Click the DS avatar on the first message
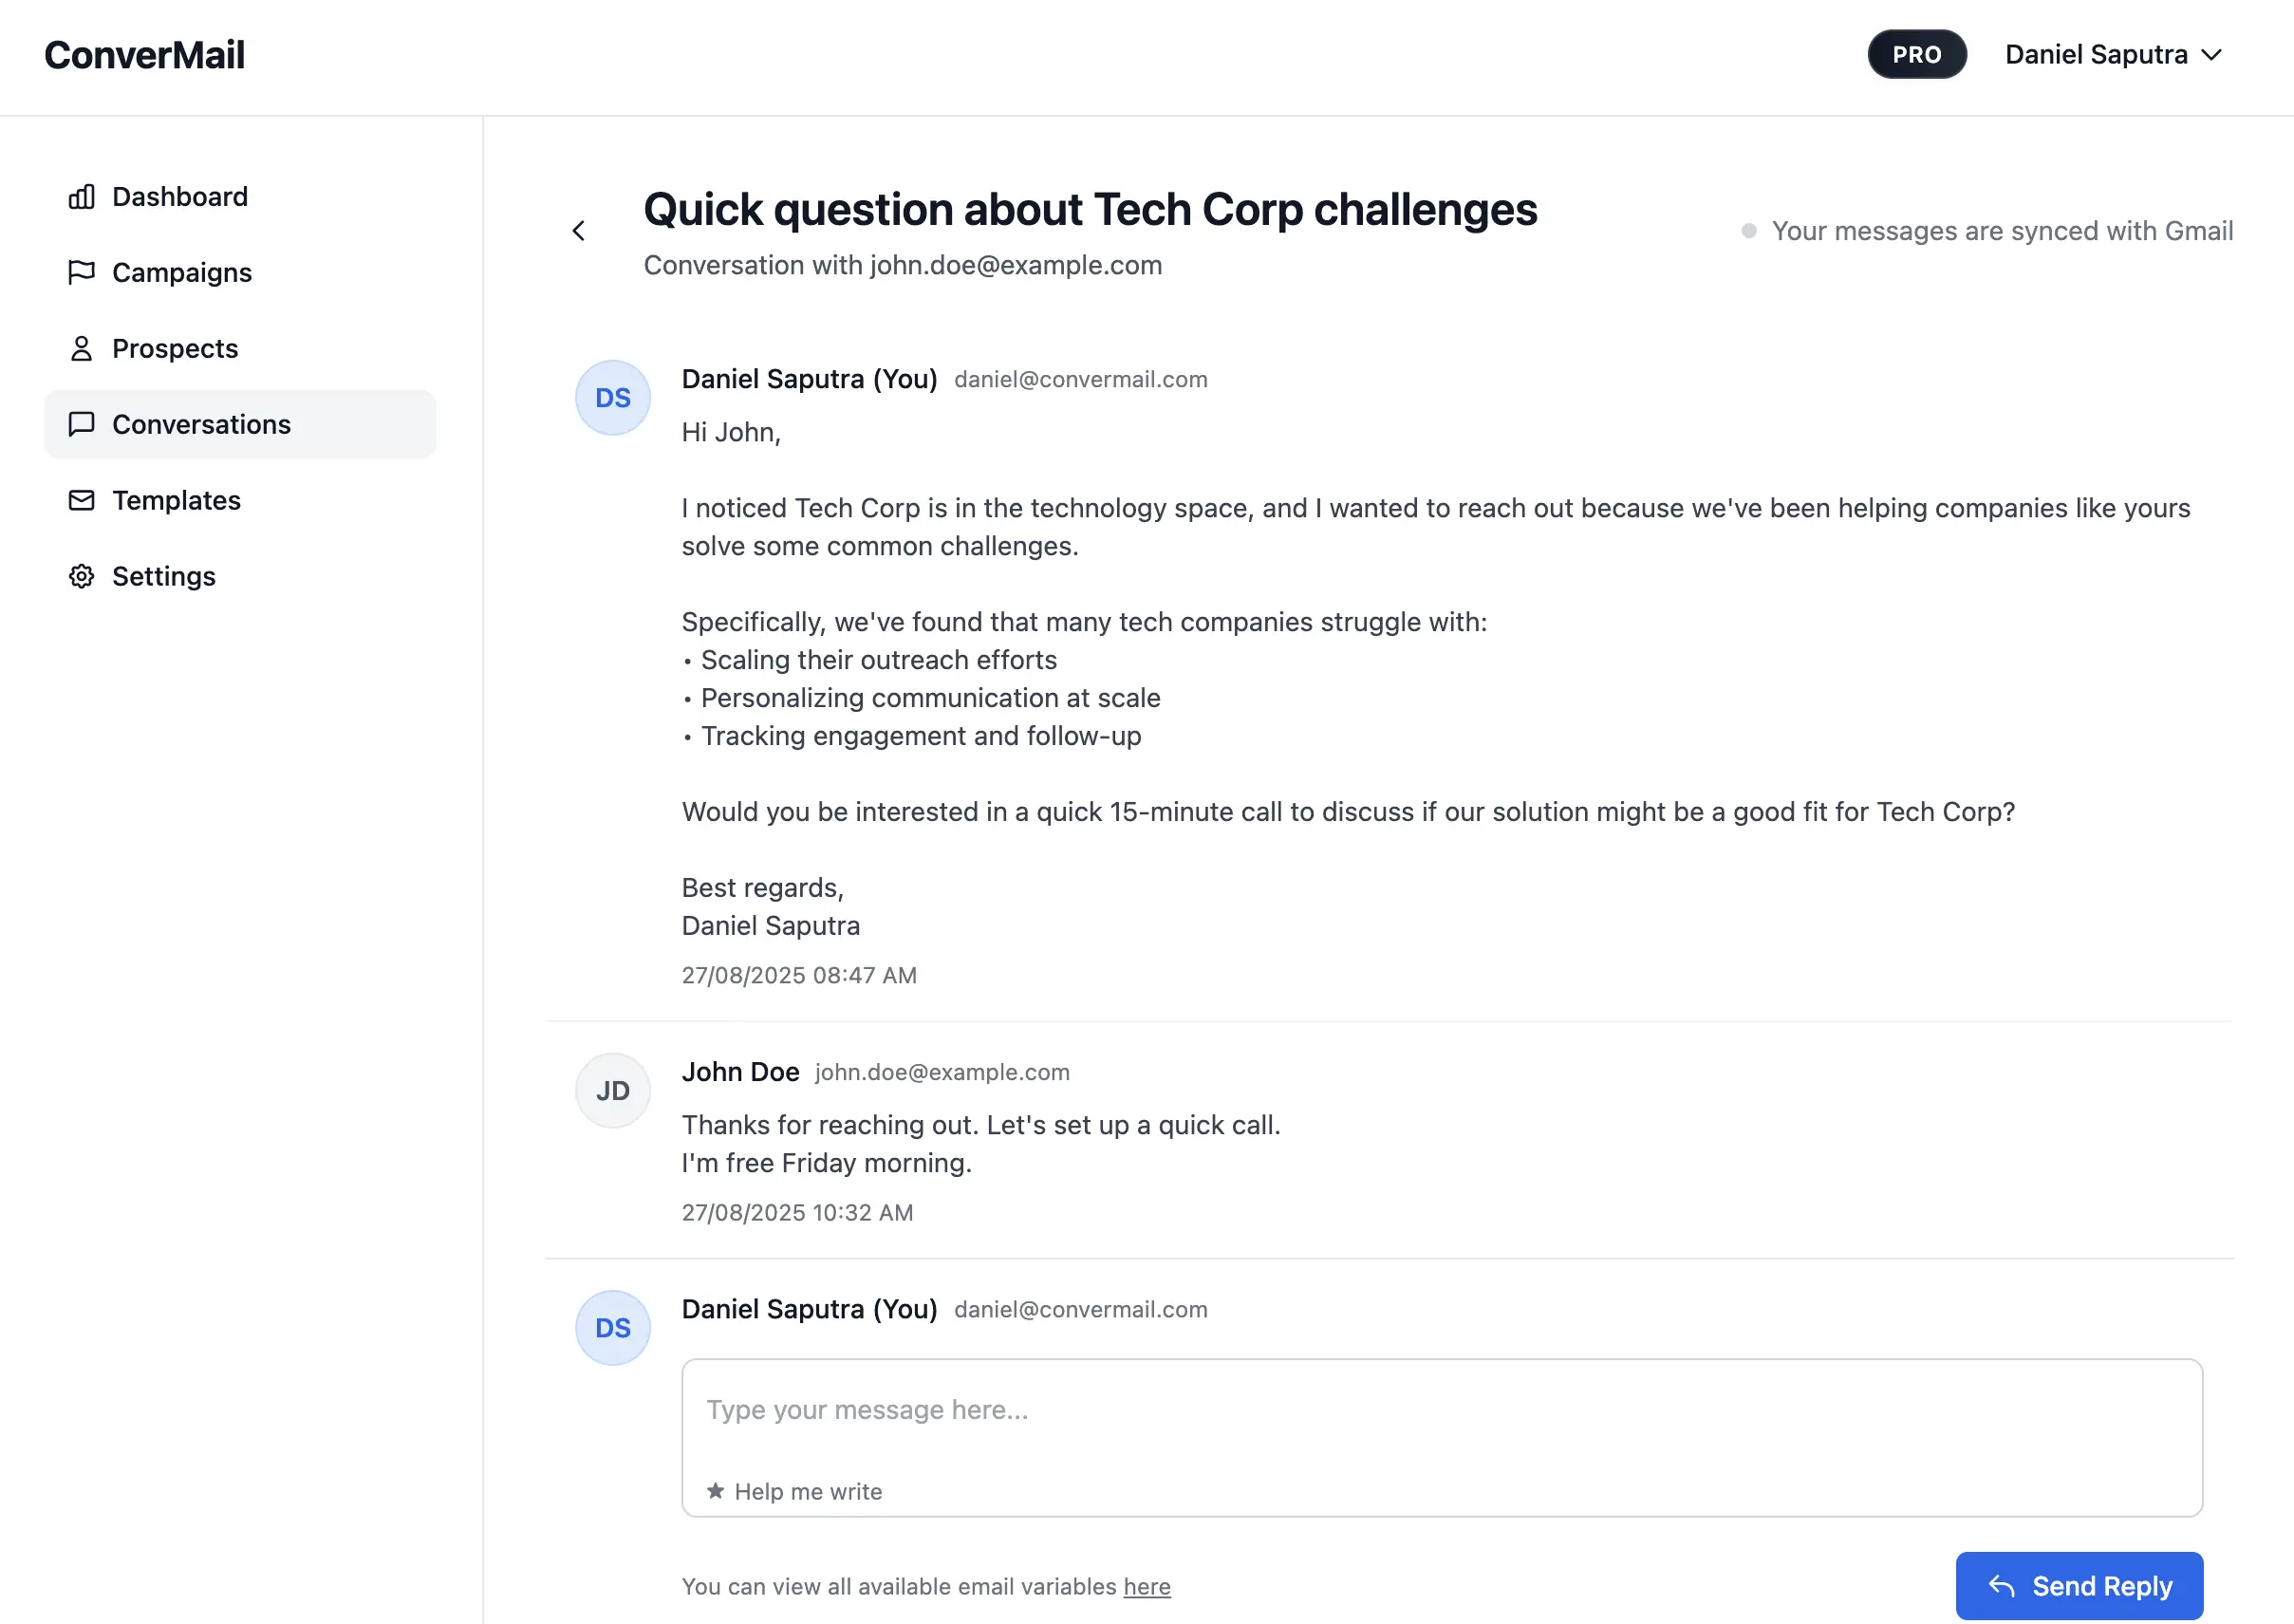The width and height of the screenshot is (2294, 1624). click(613, 398)
